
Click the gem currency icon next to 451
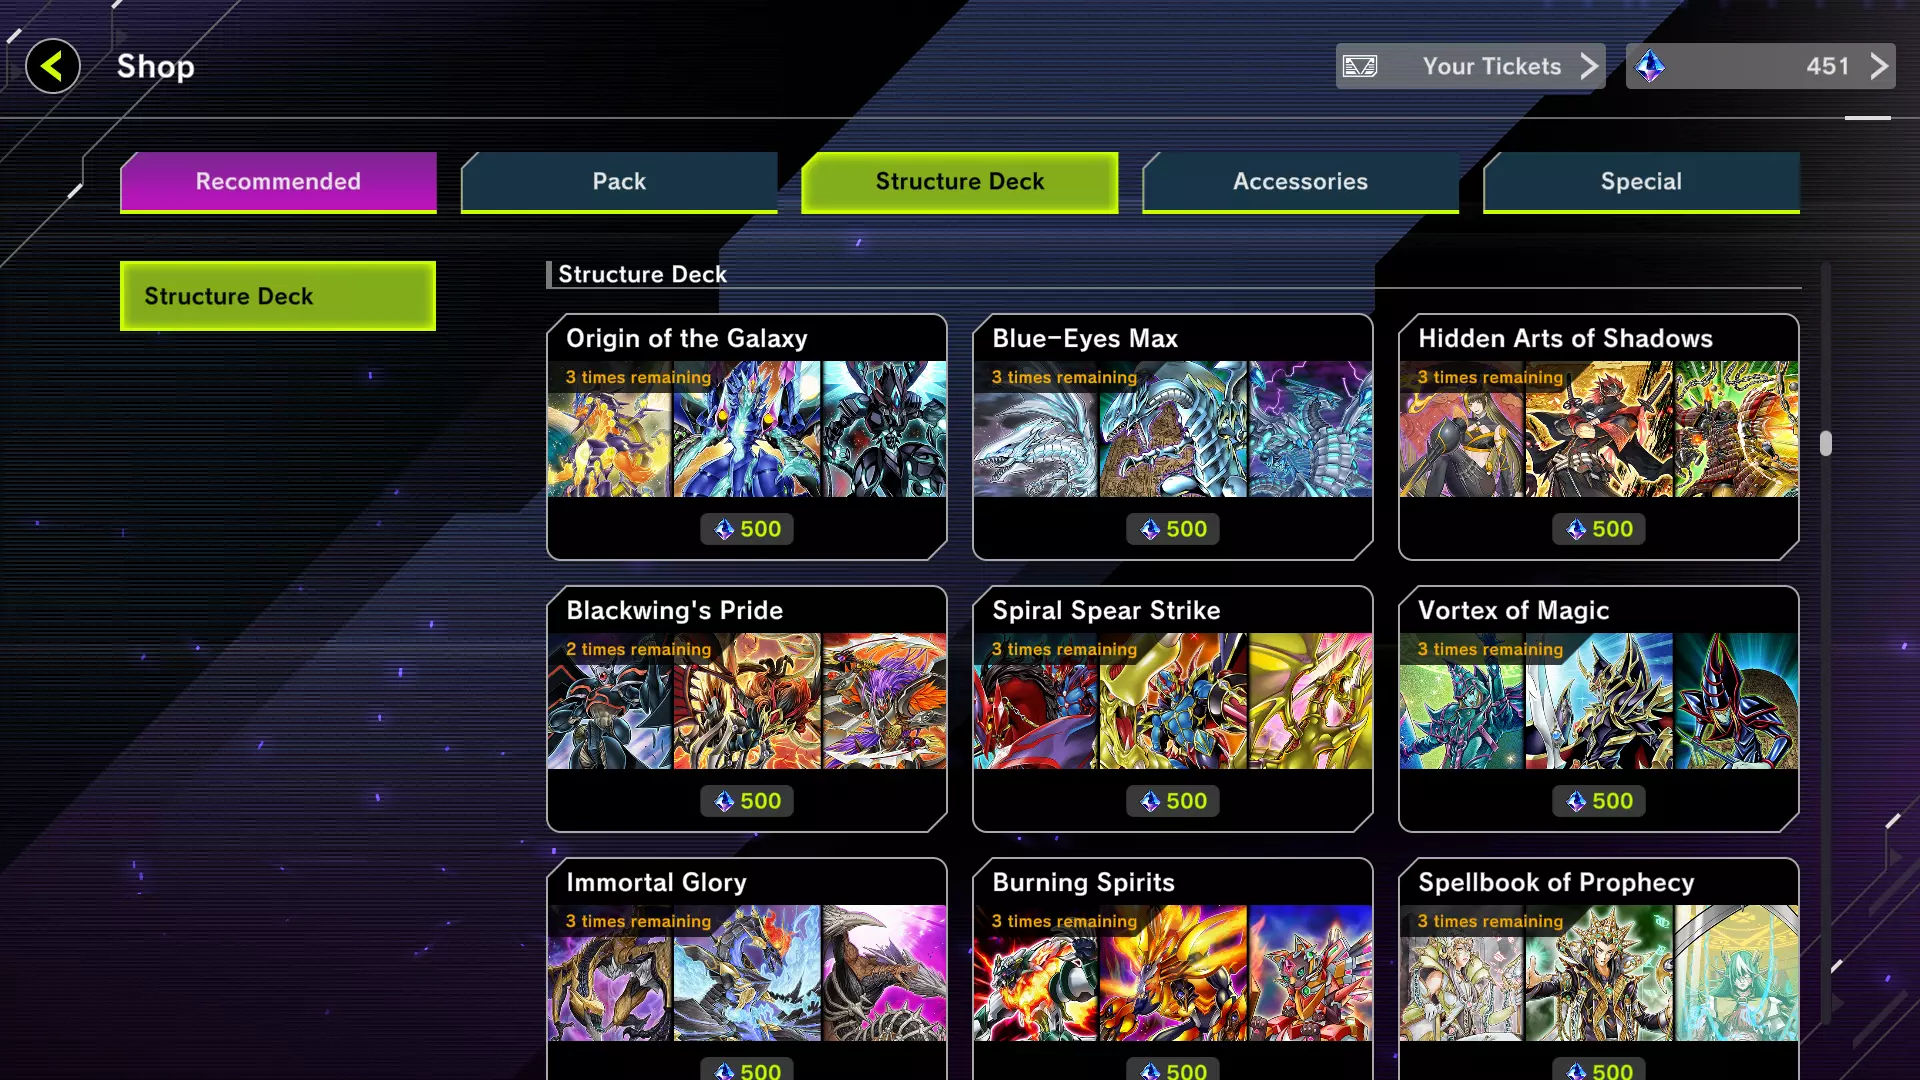pyautogui.click(x=1650, y=67)
